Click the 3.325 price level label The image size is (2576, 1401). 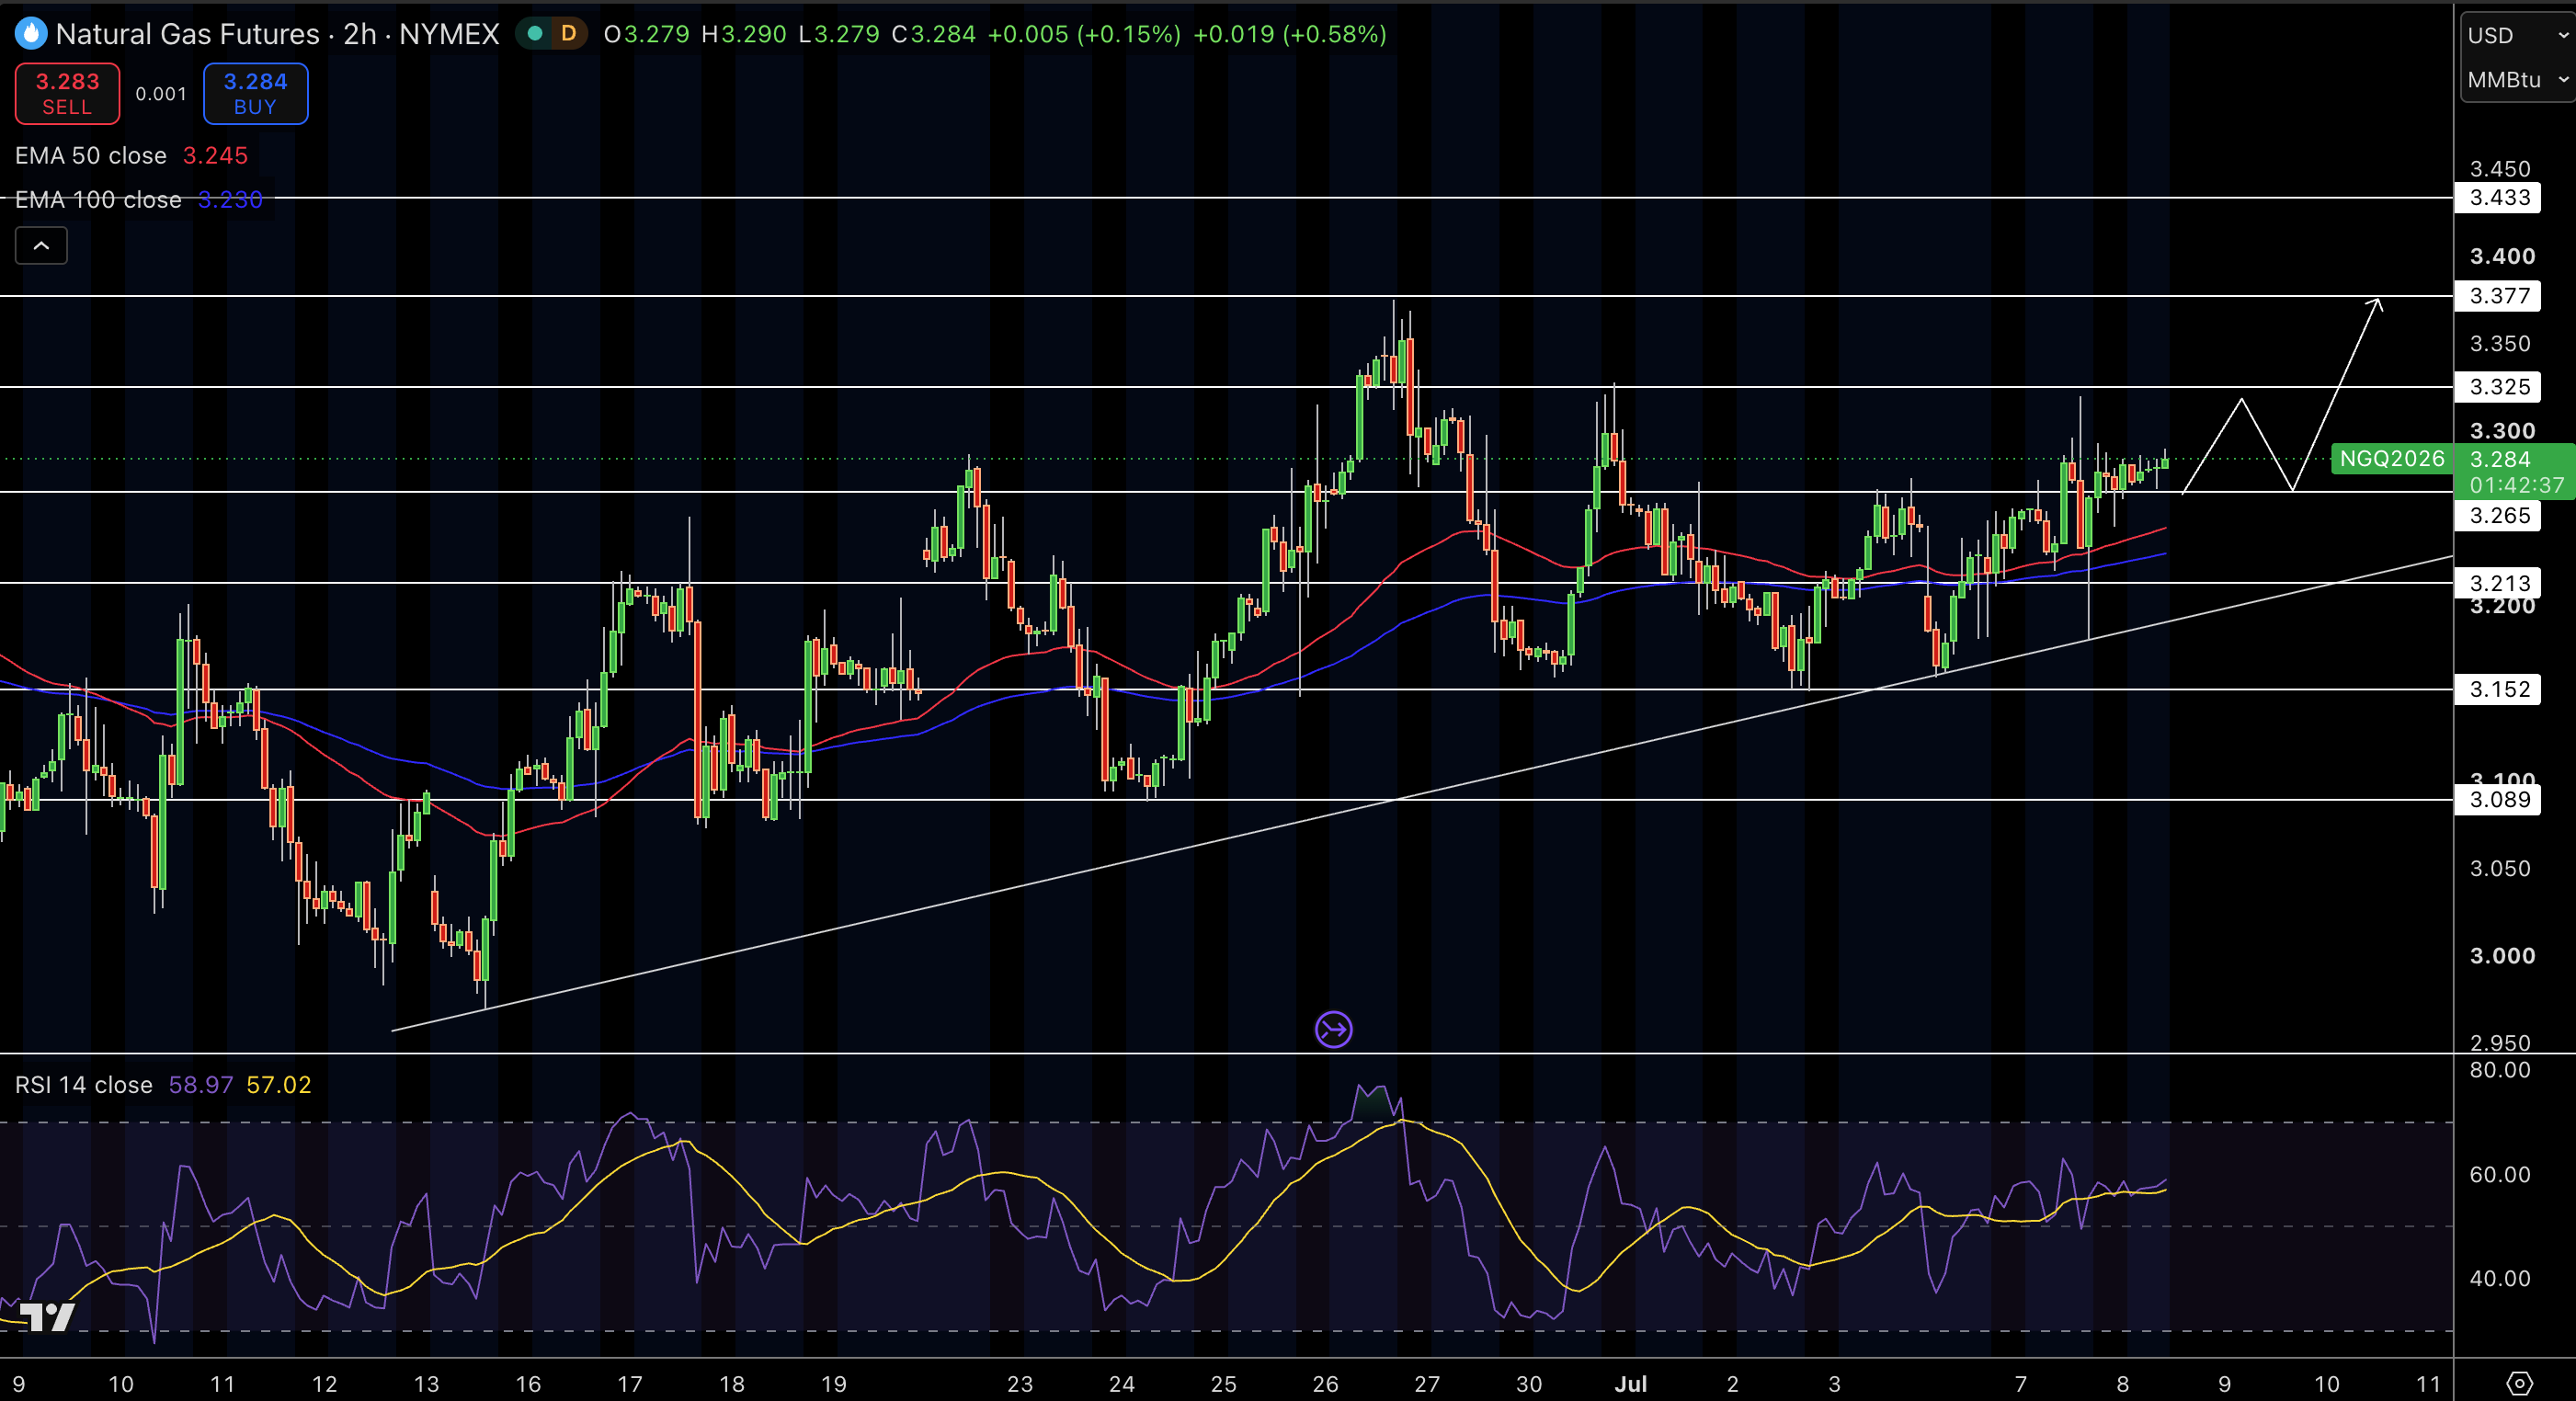click(2498, 387)
